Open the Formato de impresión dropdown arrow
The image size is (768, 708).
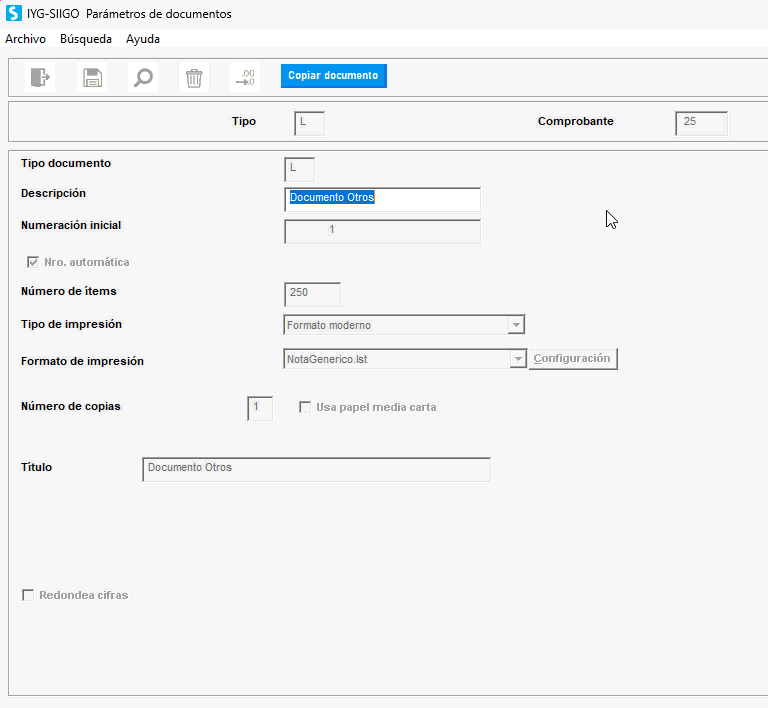tap(518, 359)
